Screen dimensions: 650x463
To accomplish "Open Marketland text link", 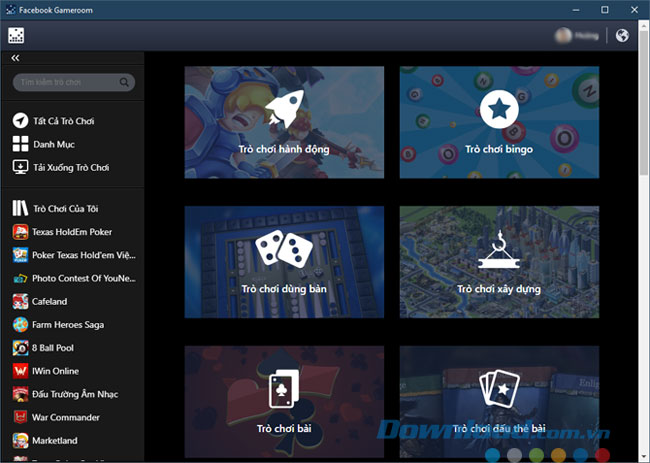I will coord(55,441).
